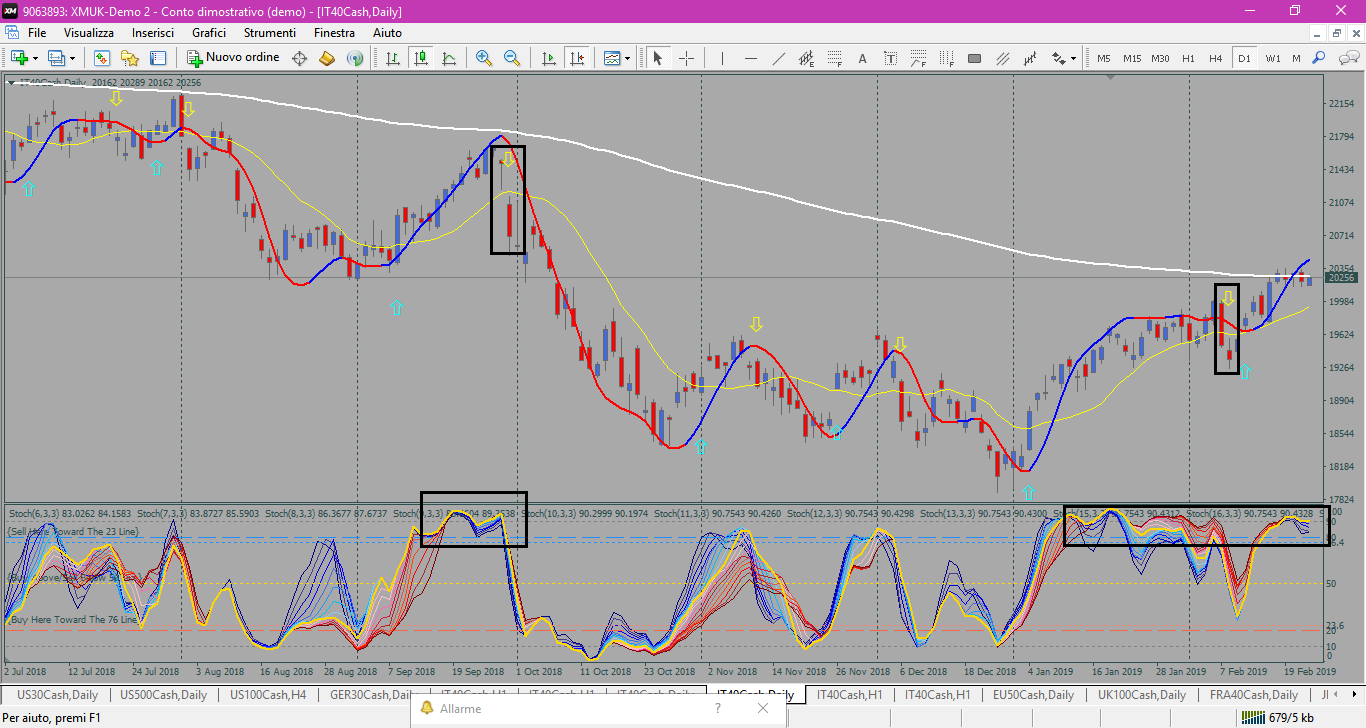Open the search magnifier icon
The image size is (1366, 728).
tap(1320, 58)
